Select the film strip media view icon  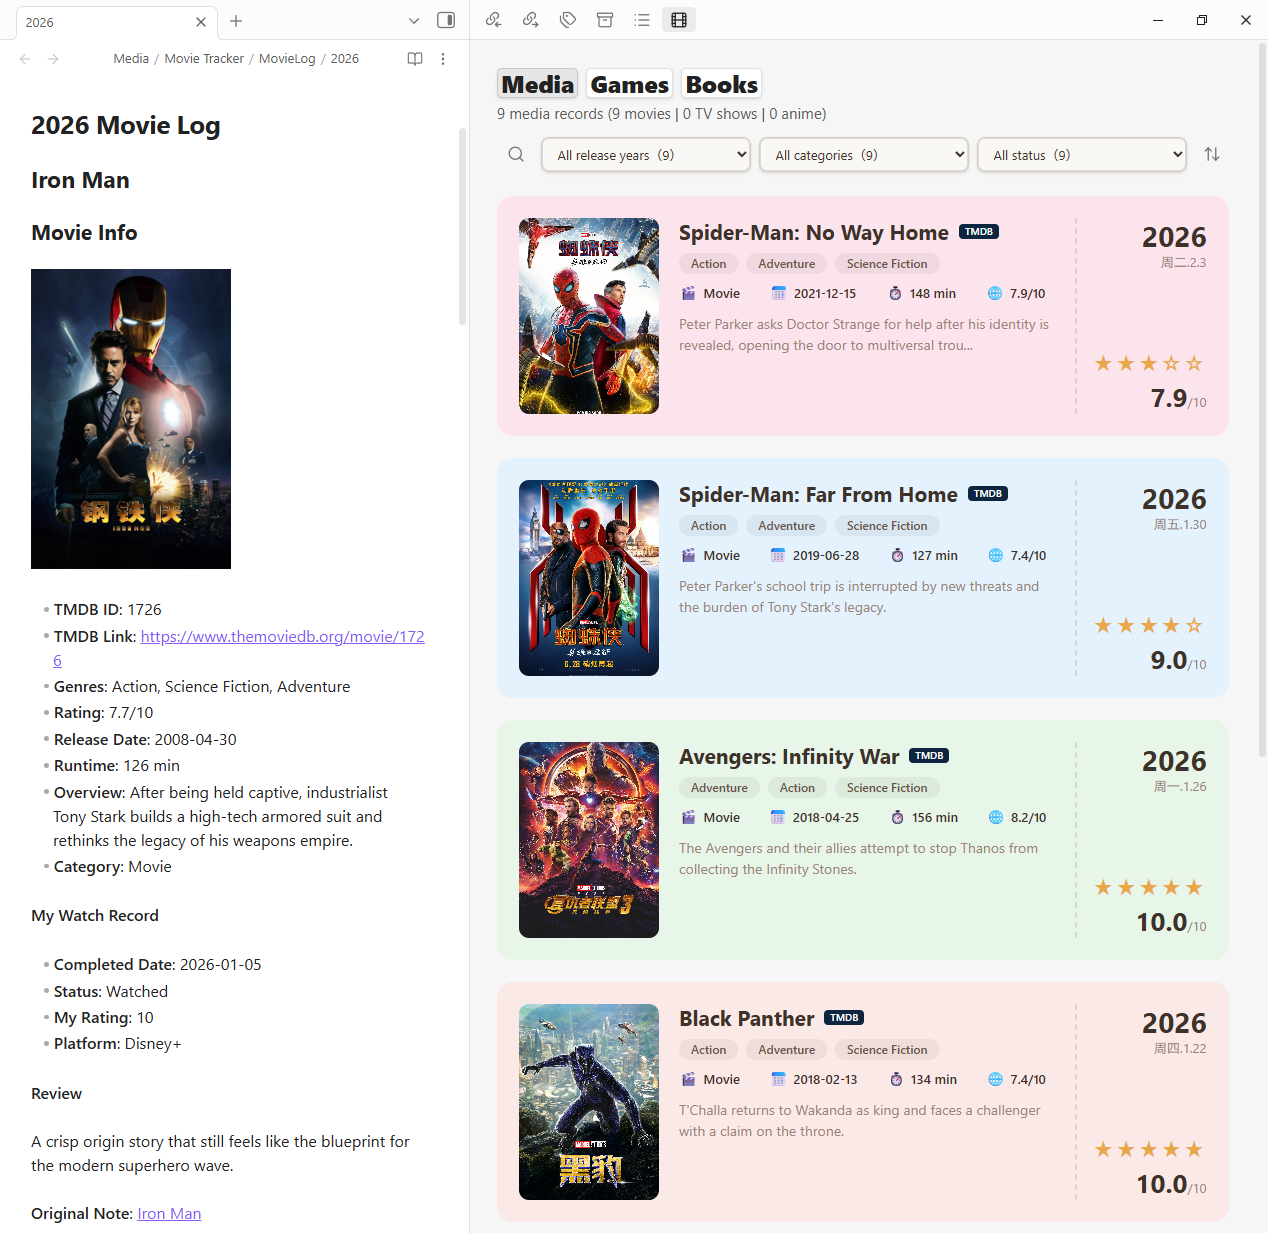pyautogui.click(x=679, y=20)
